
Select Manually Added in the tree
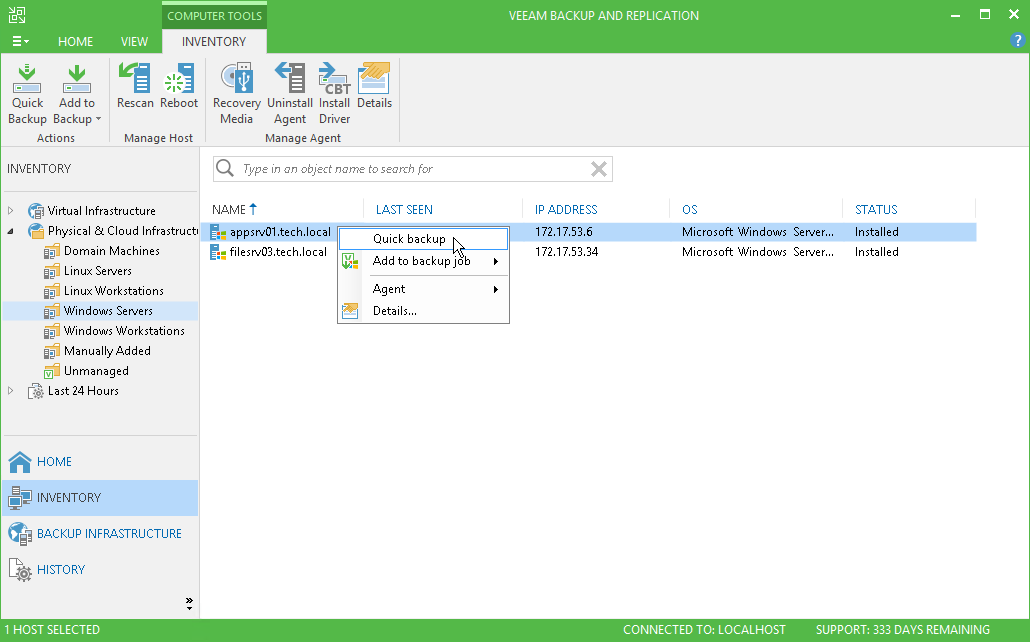click(x=107, y=351)
